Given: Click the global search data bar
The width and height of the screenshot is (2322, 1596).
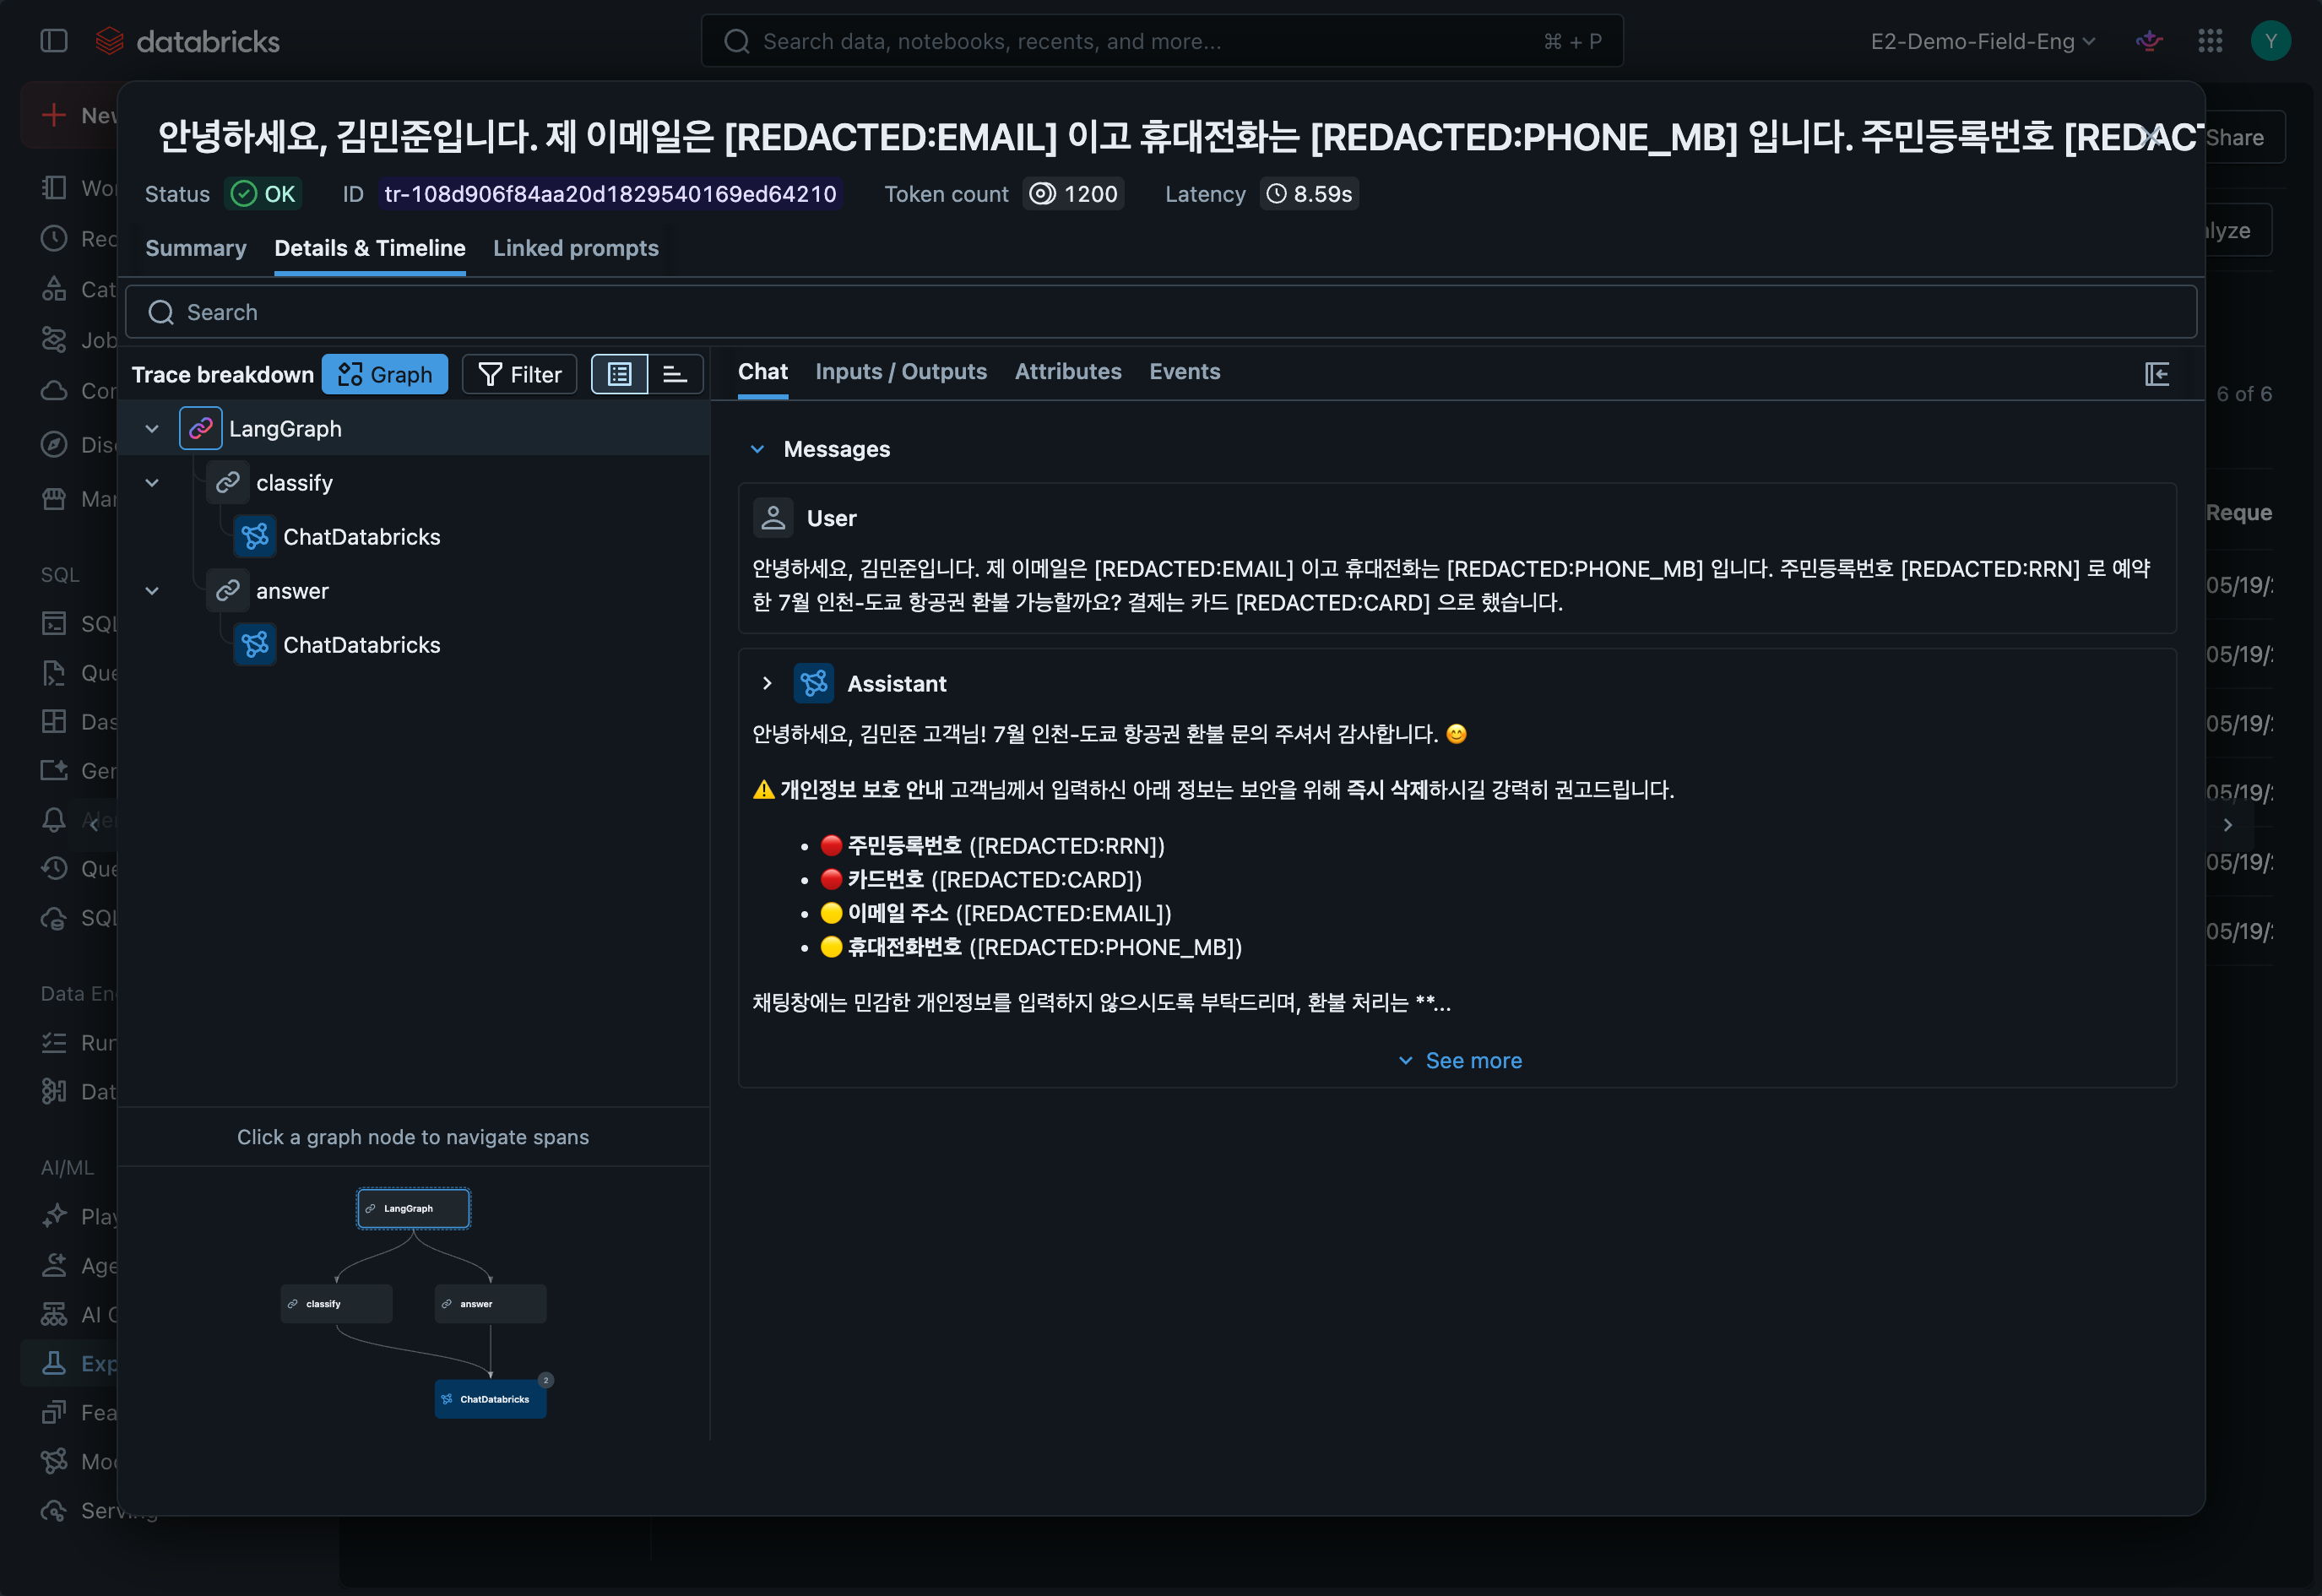Looking at the screenshot, I should [1162, 41].
